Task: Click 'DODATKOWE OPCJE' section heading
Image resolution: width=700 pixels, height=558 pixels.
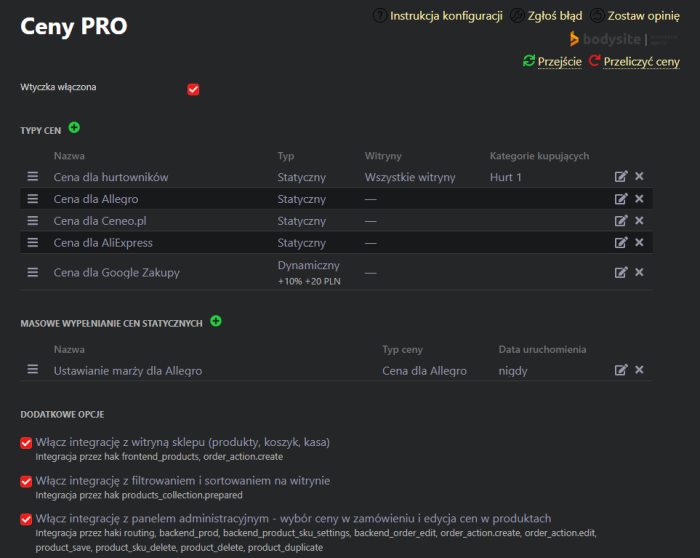Action: [x=62, y=415]
